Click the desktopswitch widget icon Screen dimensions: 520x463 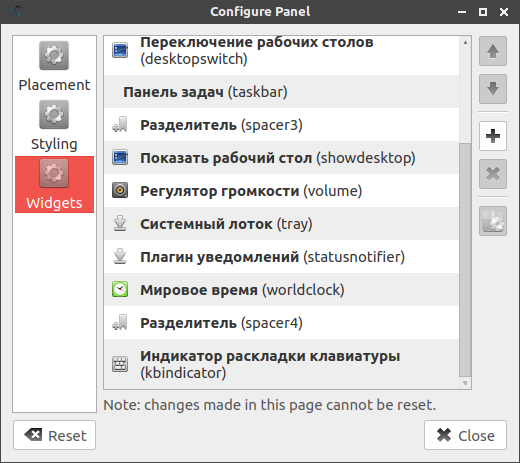(x=120, y=50)
